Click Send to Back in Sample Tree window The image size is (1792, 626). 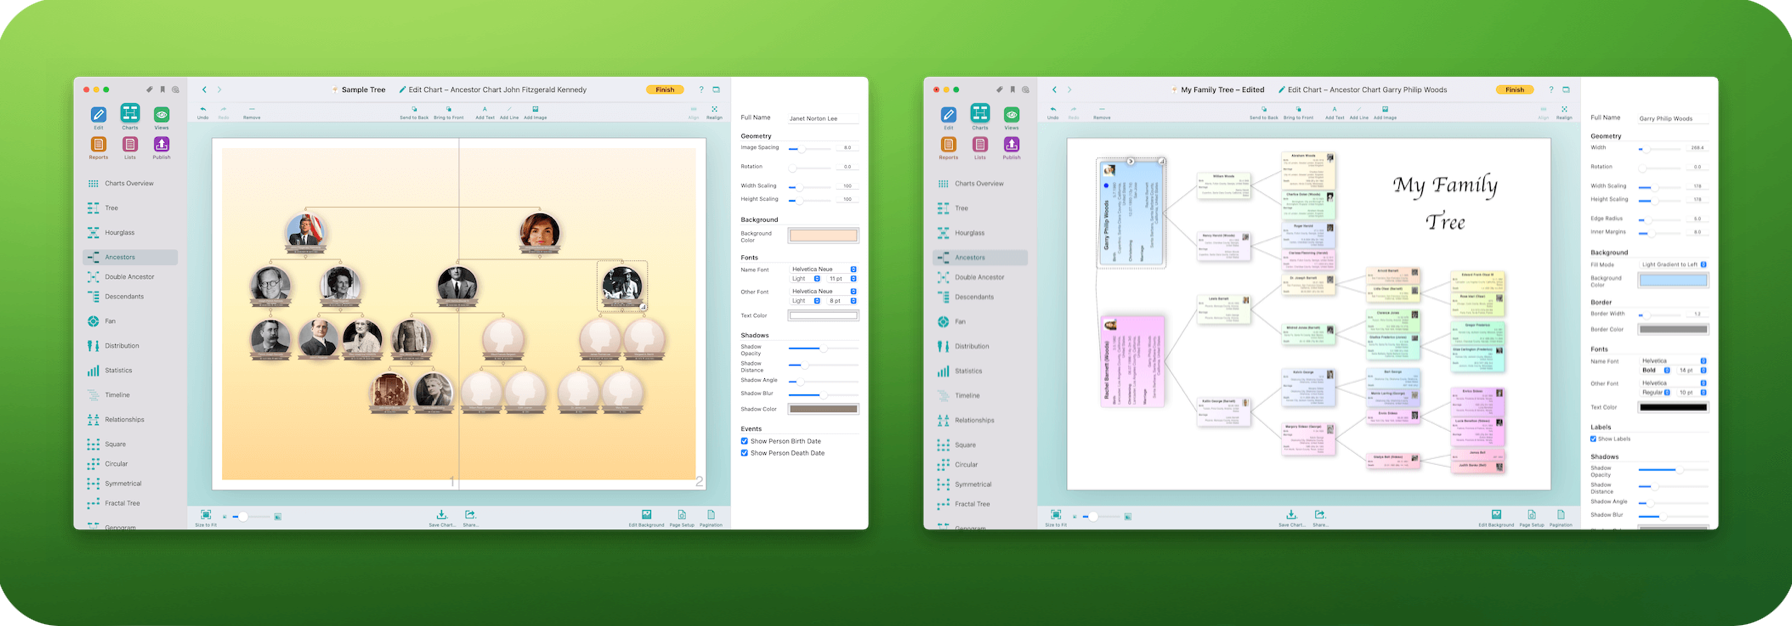click(x=414, y=112)
